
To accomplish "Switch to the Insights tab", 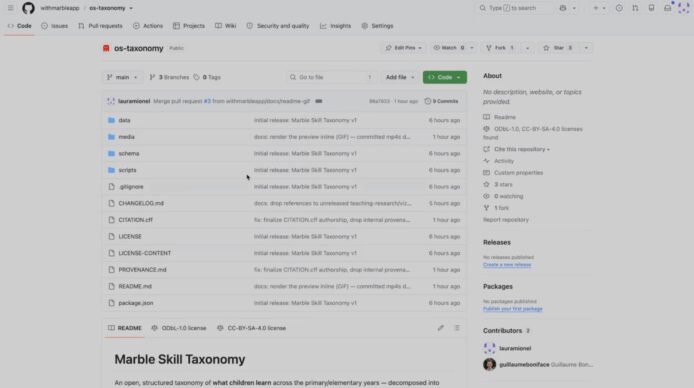I will (335, 26).
